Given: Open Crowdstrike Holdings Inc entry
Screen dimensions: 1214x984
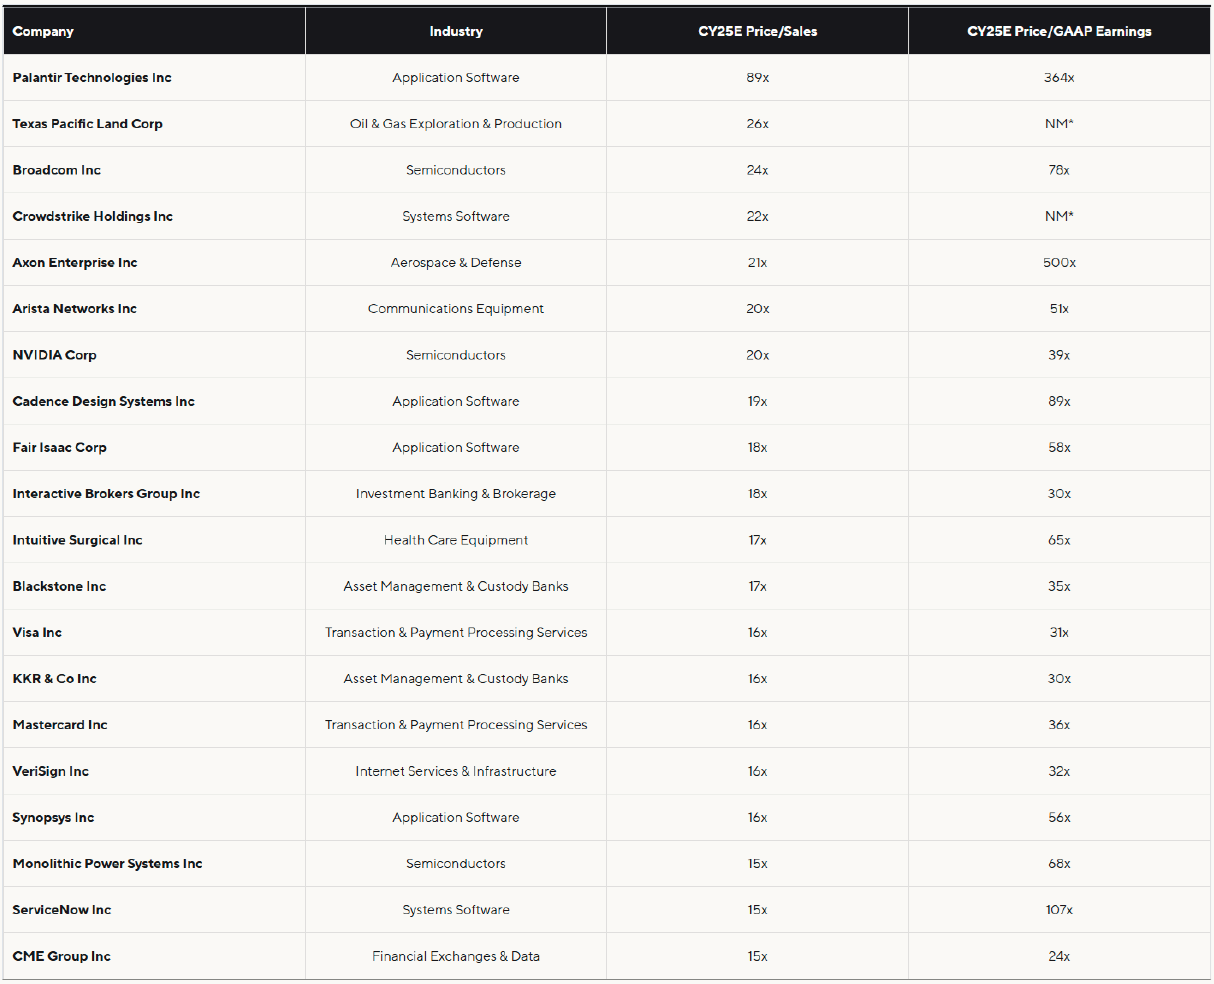Looking at the screenshot, I should (93, 216).
